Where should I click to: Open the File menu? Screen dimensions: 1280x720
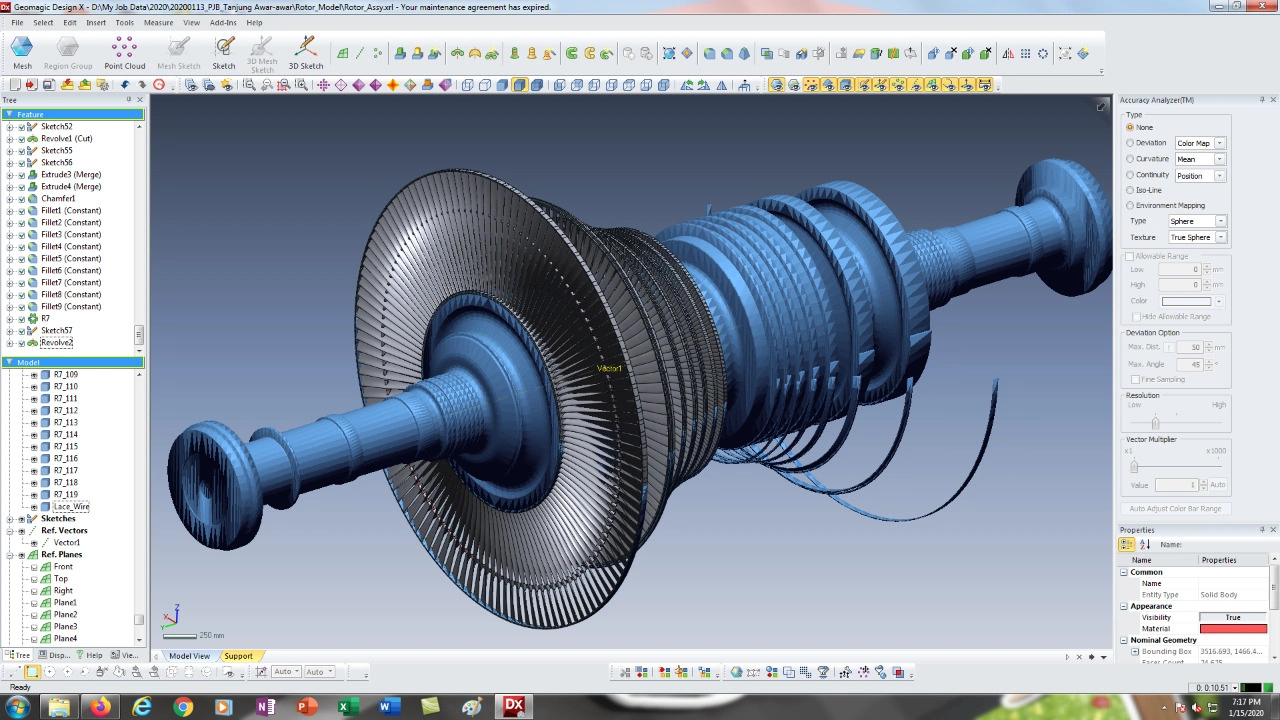[x=17, y=22]
